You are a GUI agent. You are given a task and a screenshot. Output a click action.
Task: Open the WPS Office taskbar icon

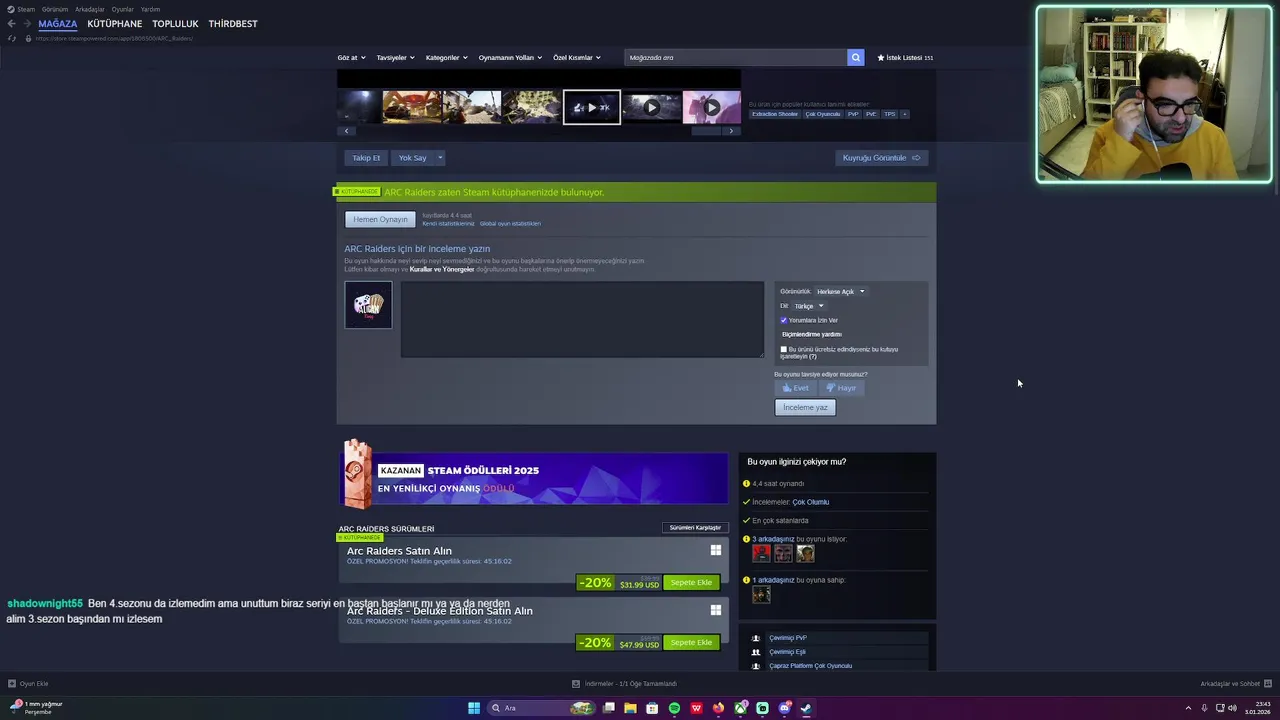point(696,708)
